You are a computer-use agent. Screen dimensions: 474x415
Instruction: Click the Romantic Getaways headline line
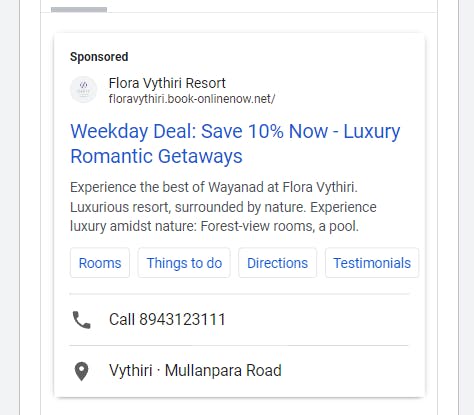[156, 156]
